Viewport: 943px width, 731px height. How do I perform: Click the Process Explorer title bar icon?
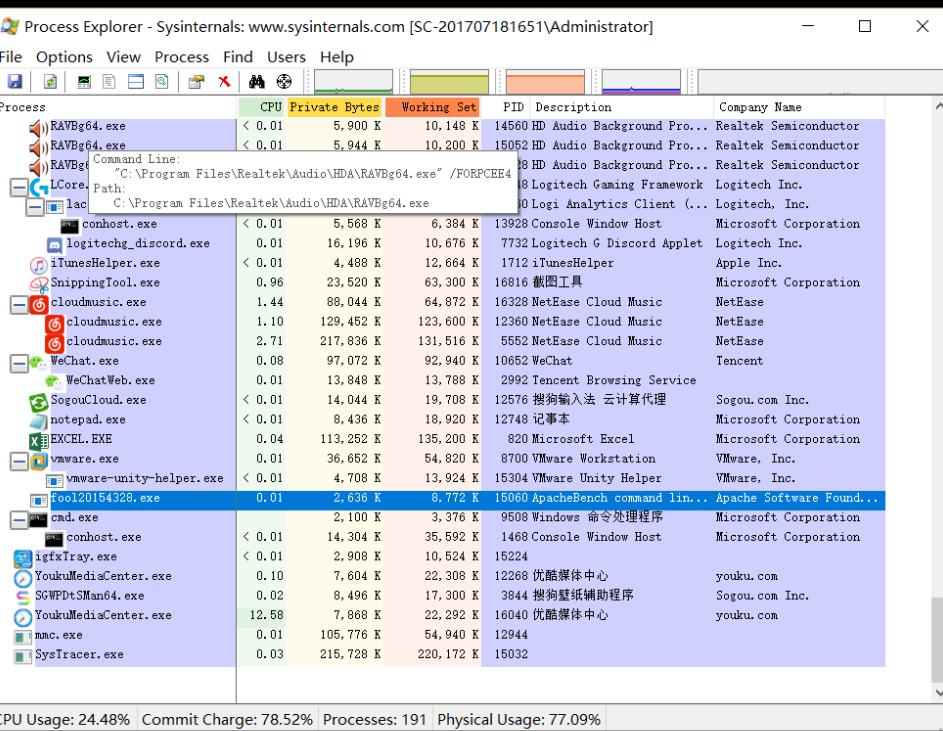click(x=9, y=26)
